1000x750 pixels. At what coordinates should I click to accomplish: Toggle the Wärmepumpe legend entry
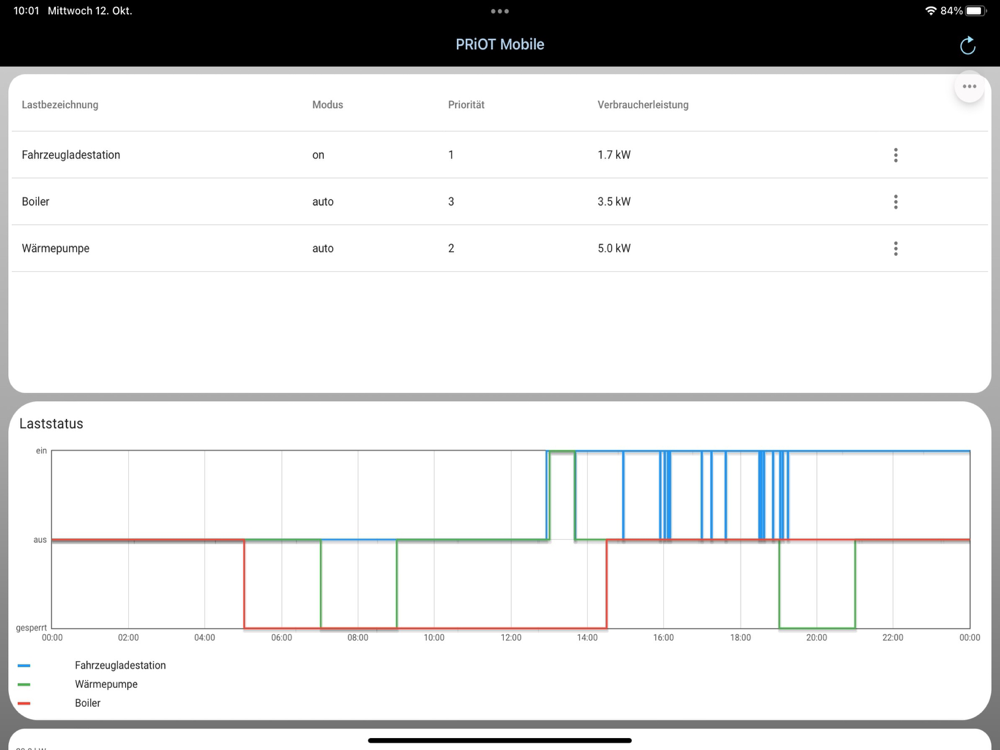tap(106, 684)
